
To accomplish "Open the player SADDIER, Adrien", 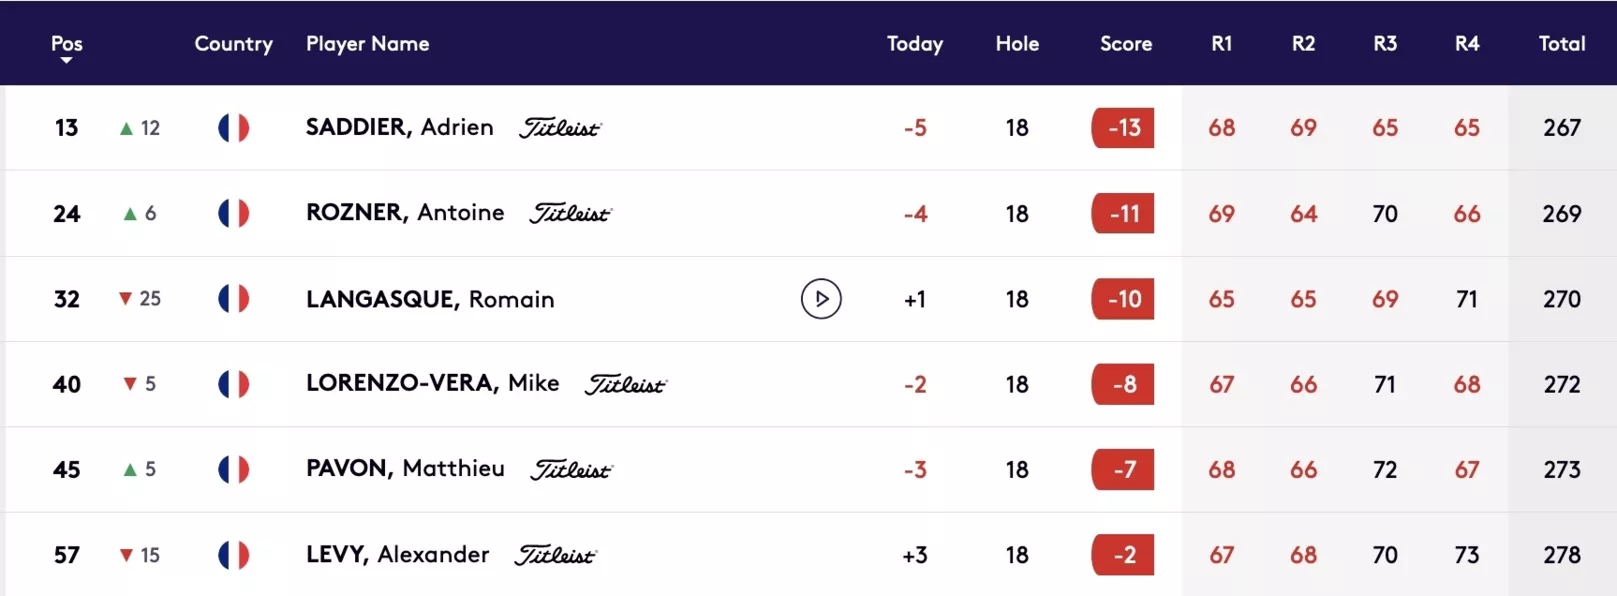I will click(x=400, y=127).
